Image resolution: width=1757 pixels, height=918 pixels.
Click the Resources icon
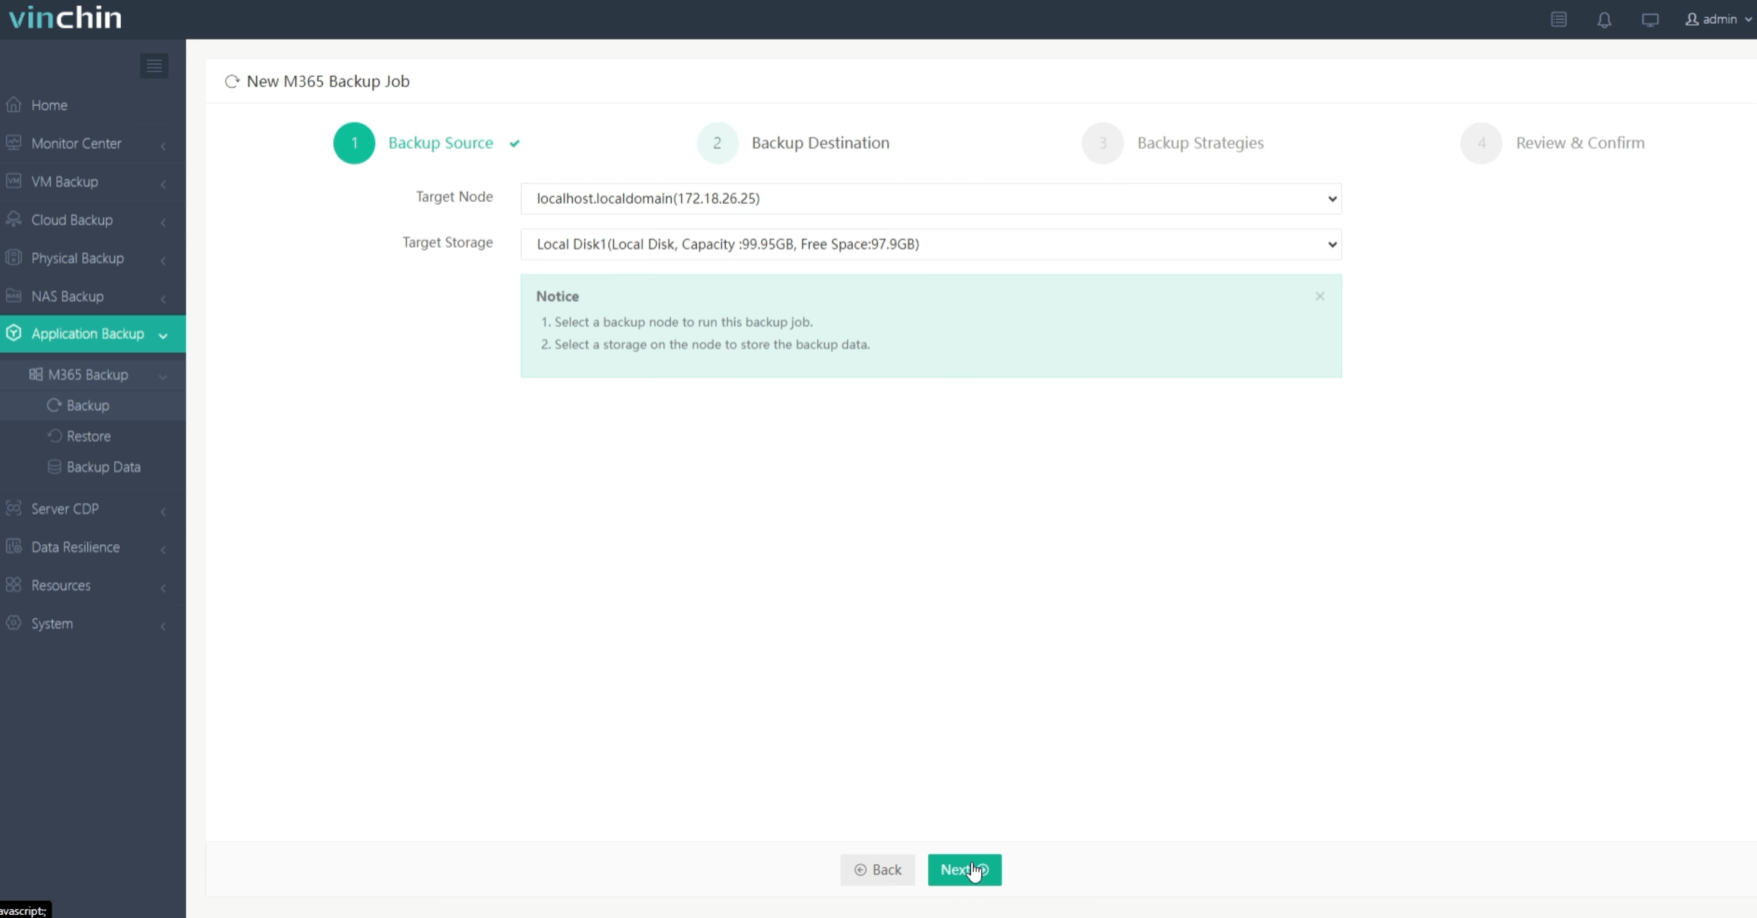[14, 584]
